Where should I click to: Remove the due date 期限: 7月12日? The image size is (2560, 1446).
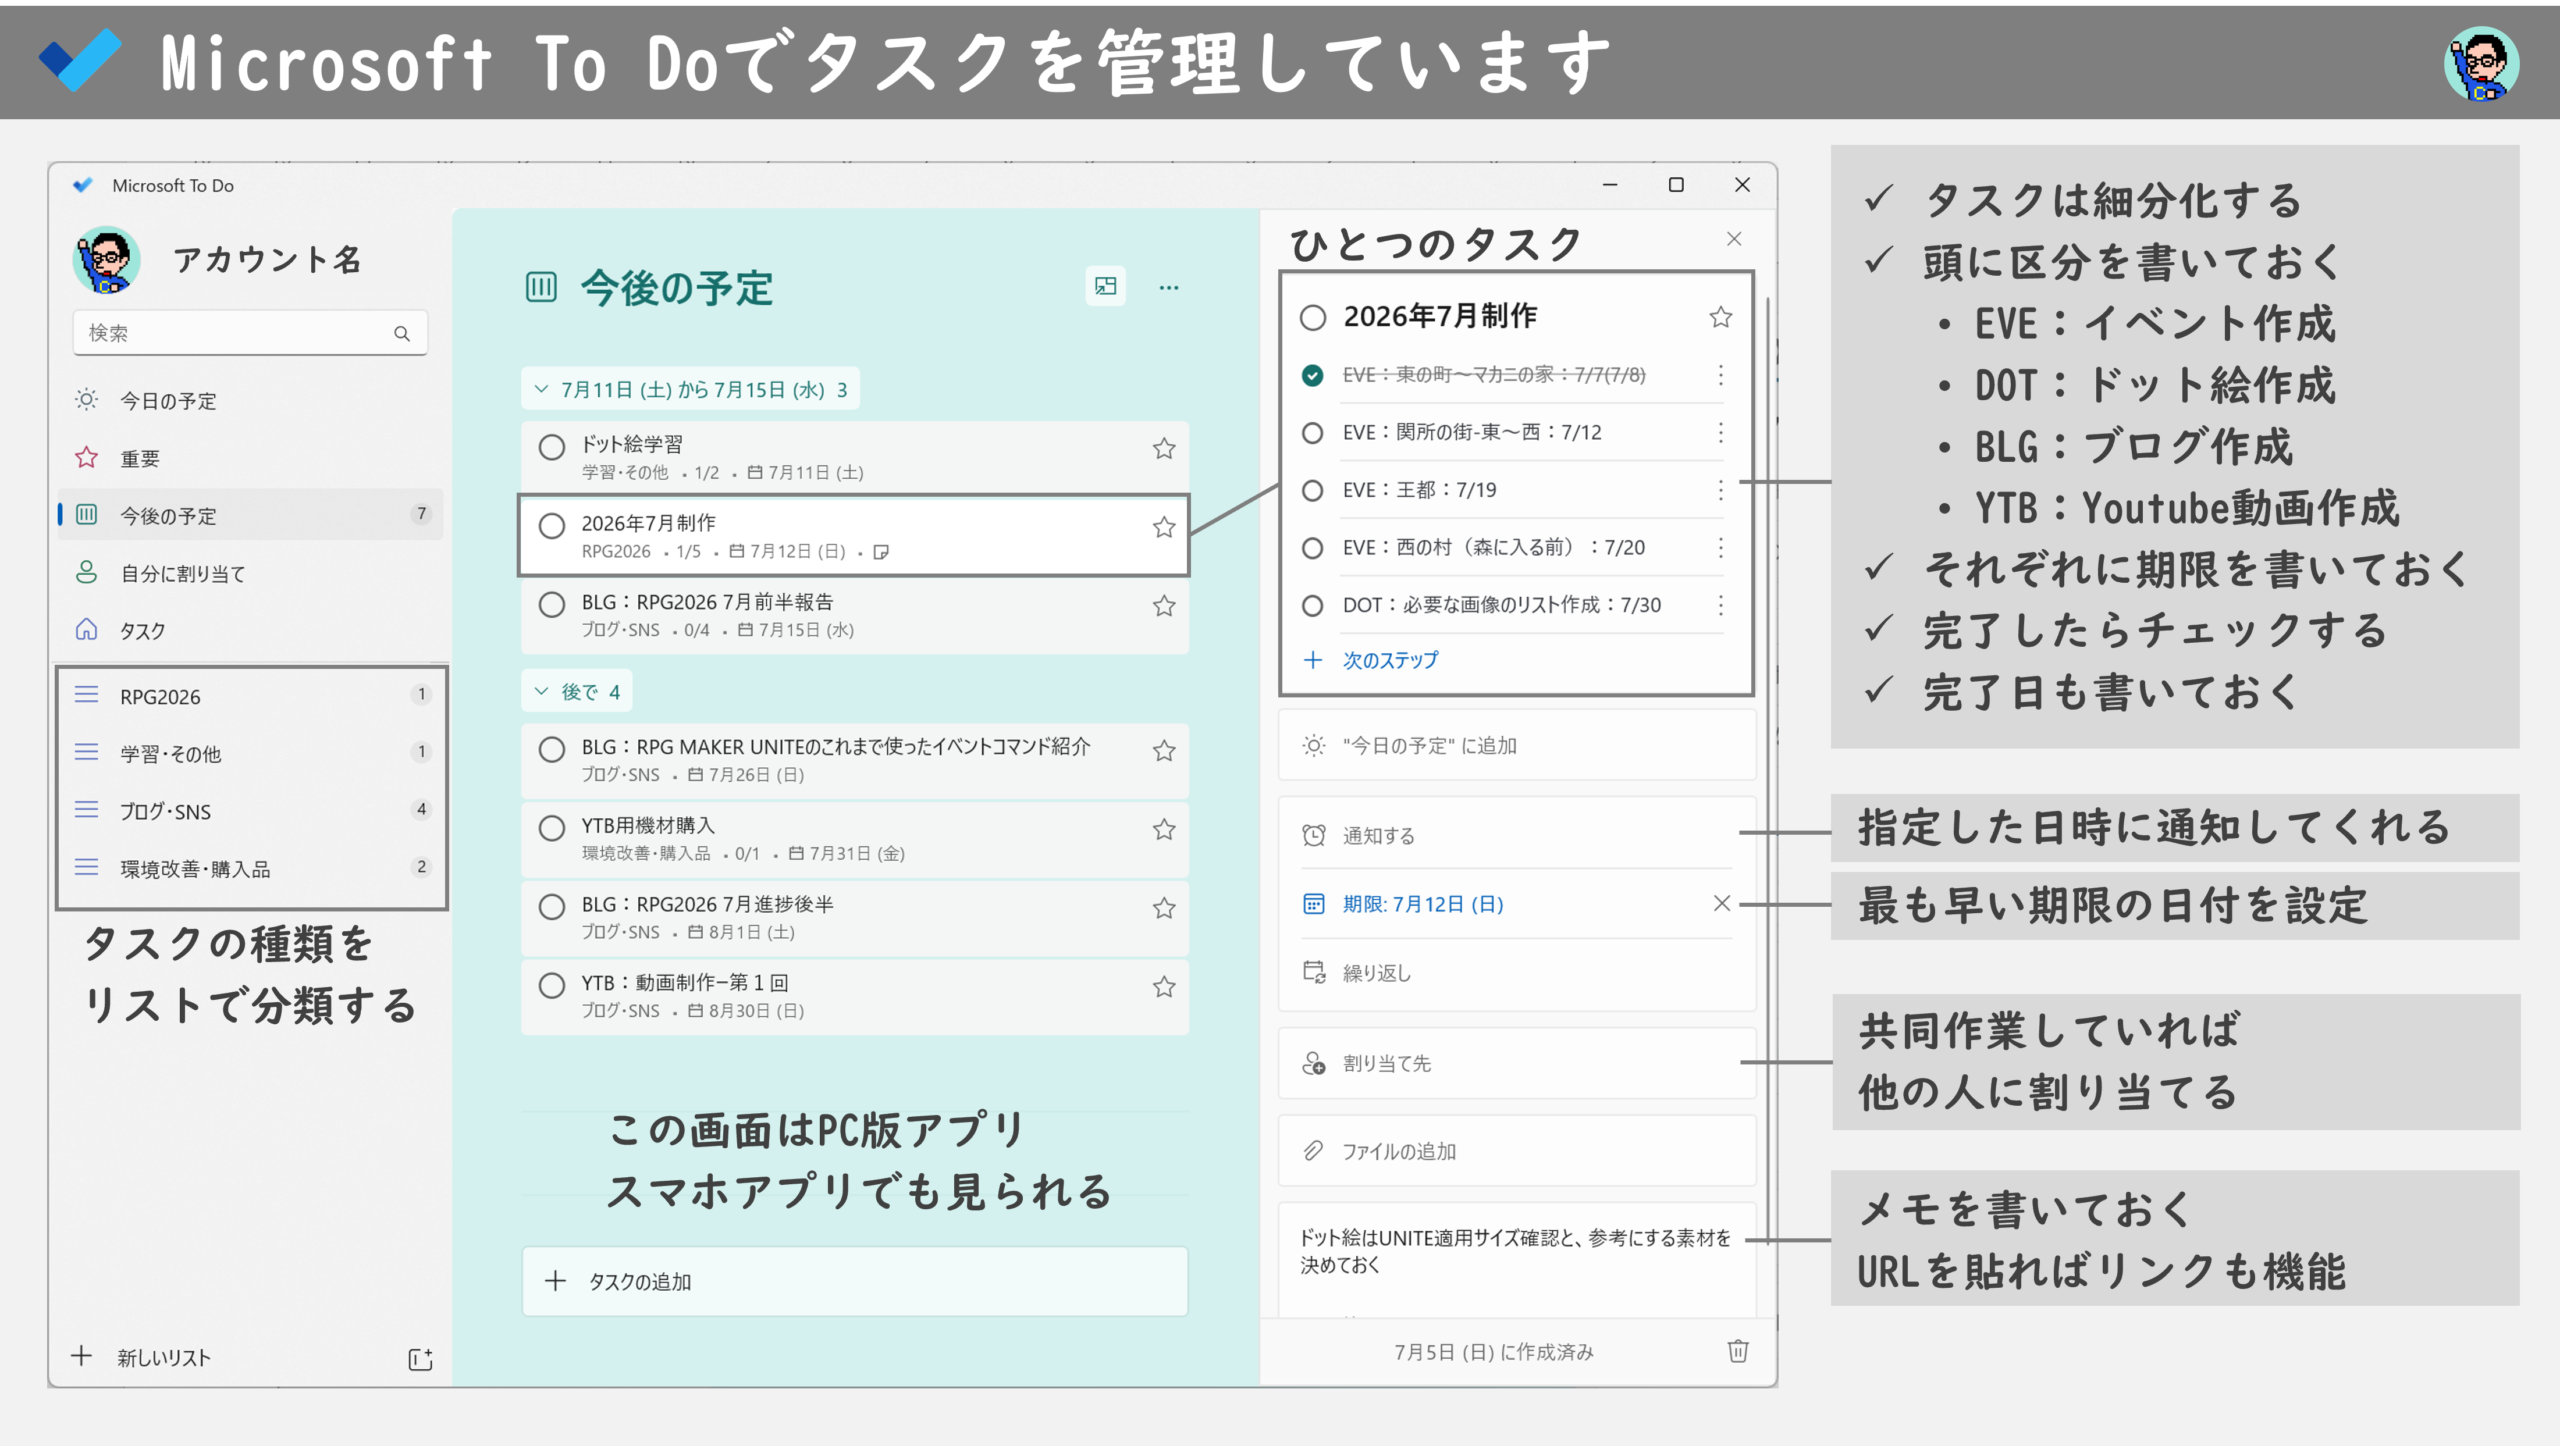1721,904
